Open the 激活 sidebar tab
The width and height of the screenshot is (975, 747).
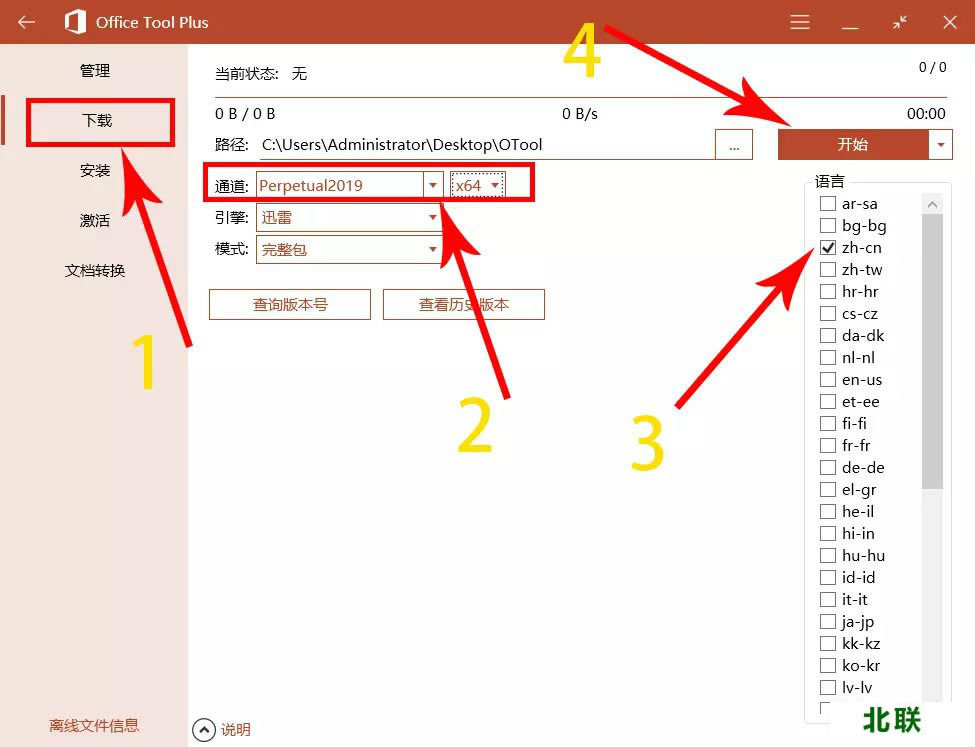click(x=95, y=220)
